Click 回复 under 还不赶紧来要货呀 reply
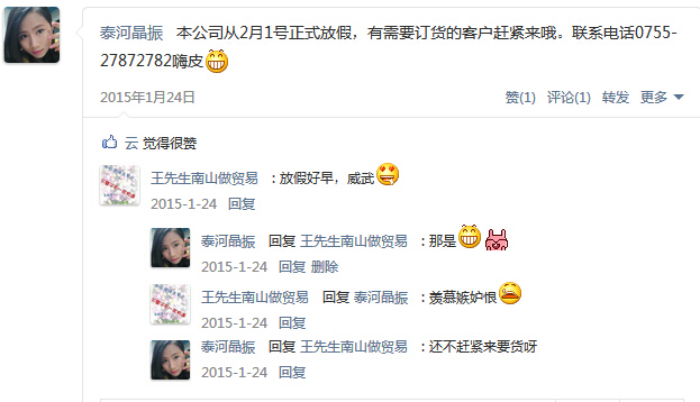The image size is (700, 402). pyautogui.click(x=292, y=372)
